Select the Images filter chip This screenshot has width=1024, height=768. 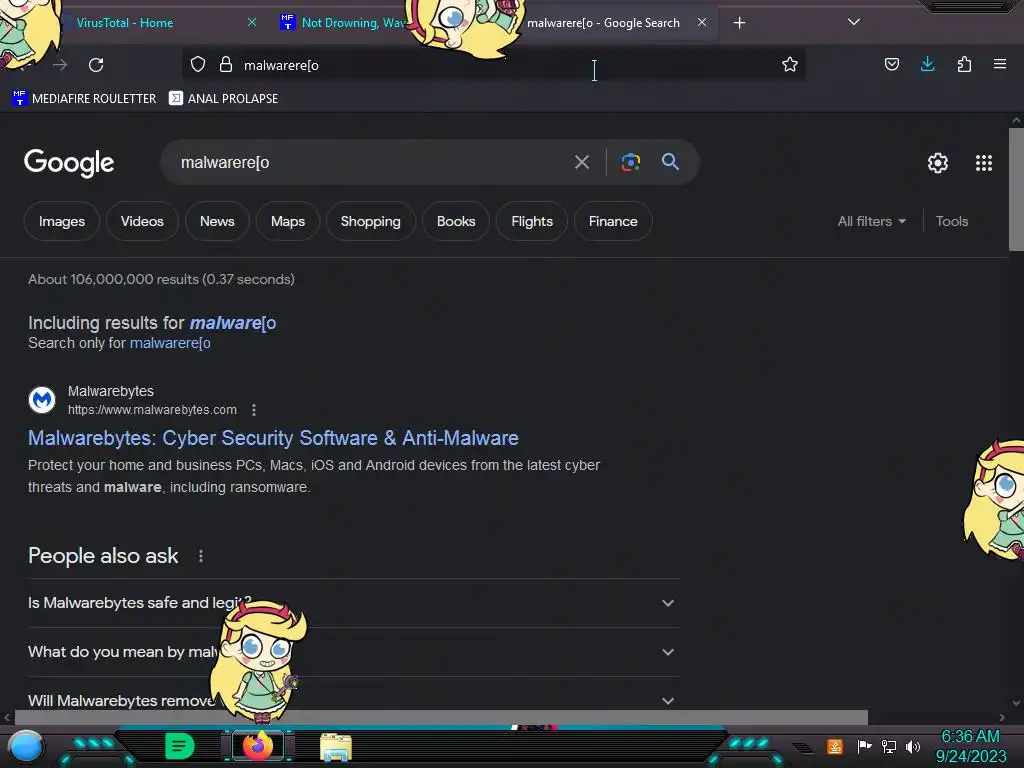62,221
